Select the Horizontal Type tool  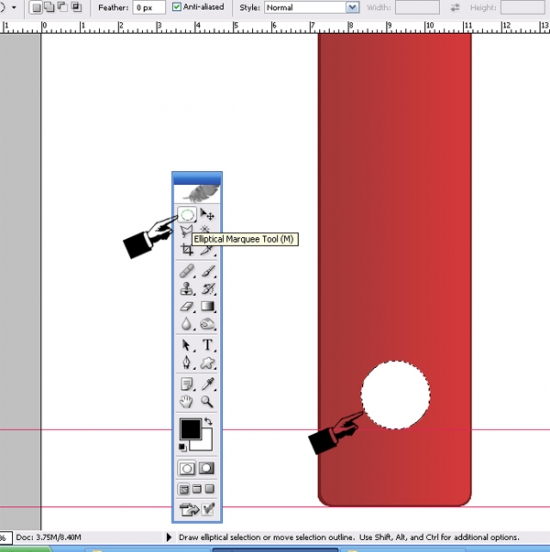coord(208,345)
